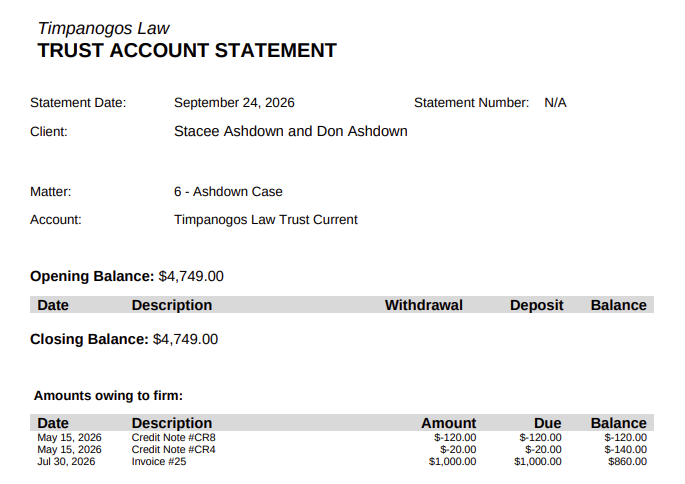The height and width of the screenshot is (484, 685).
Task: Click the Credit Note #CR8 entry
Action: tap(173, 437)
